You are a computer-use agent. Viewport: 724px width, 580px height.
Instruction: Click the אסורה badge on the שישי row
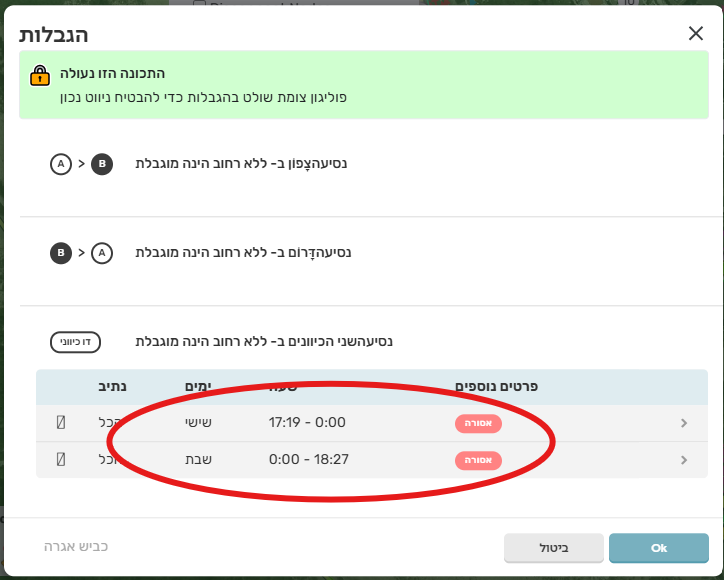(478, 423)
